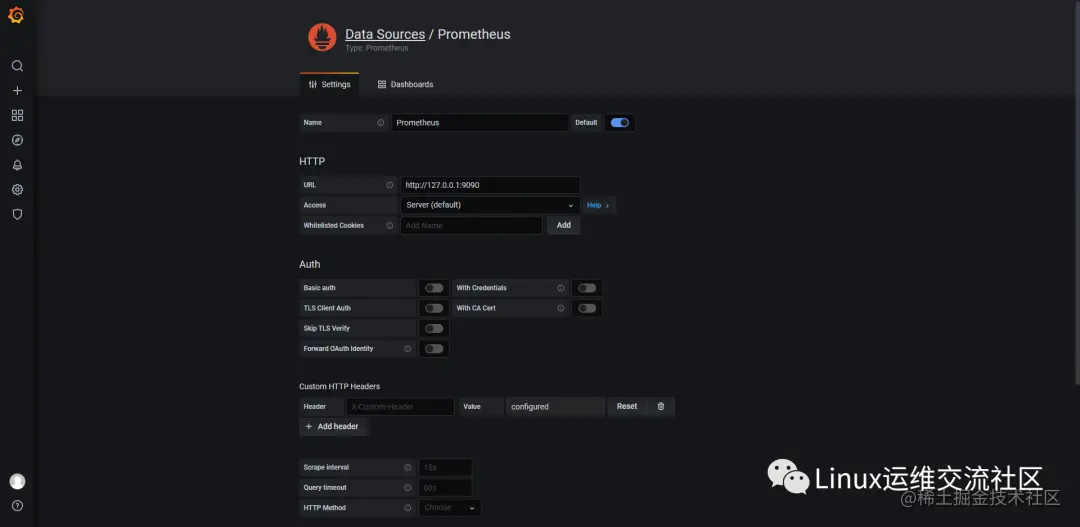Screen dimensions: 1080x527
Task: Open the Explore compass icon
Action: (x=18, y=141)
